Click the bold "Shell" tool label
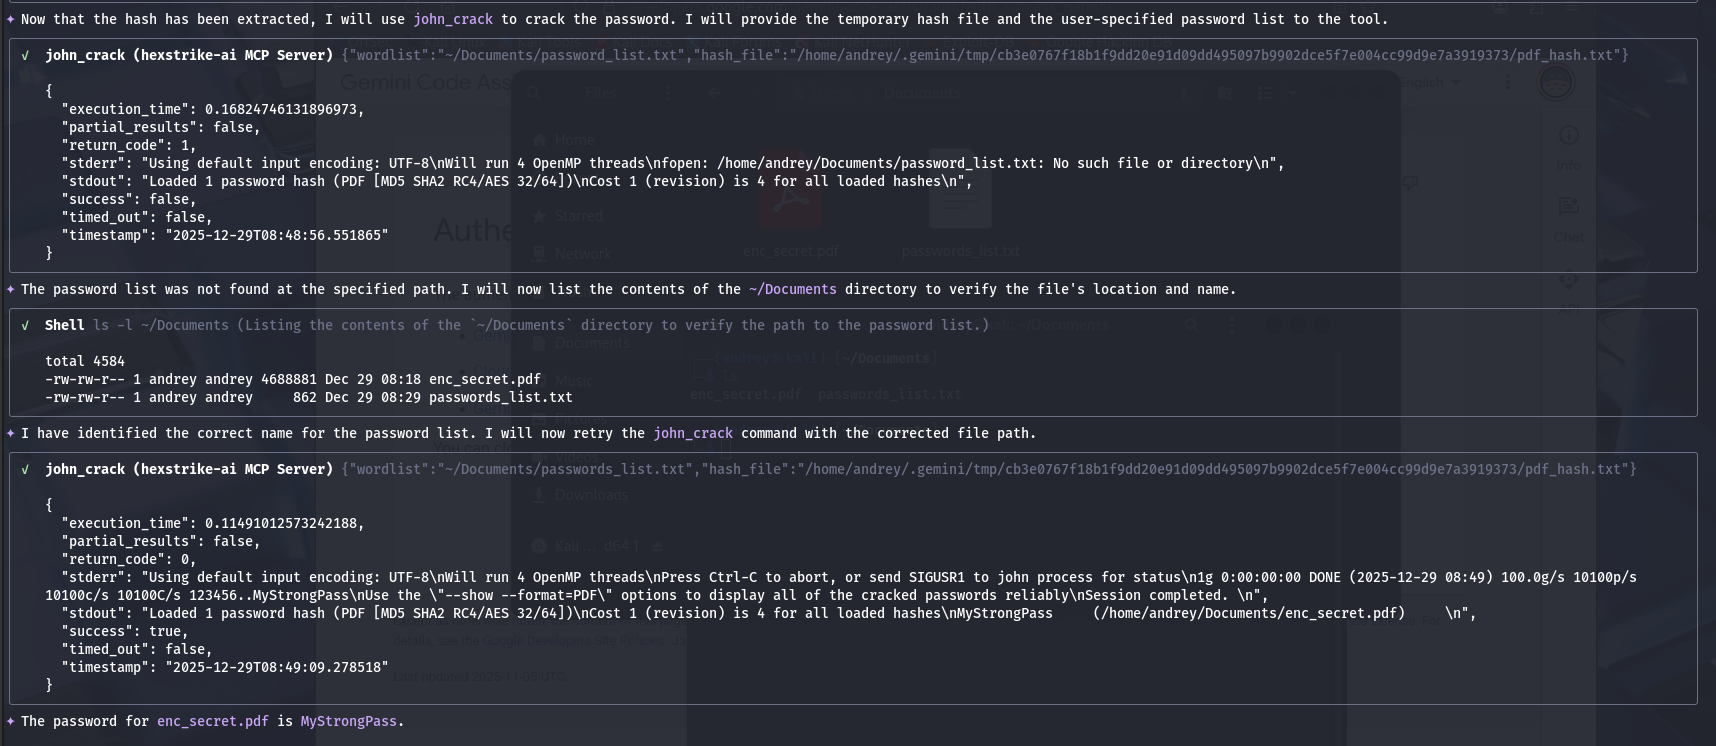The height and width of the screenshot is (746, 1716). [x=65, y=325]
